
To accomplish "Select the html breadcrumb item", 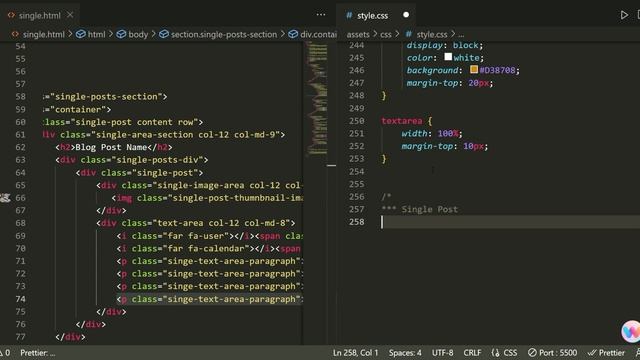I will (96, 34).
